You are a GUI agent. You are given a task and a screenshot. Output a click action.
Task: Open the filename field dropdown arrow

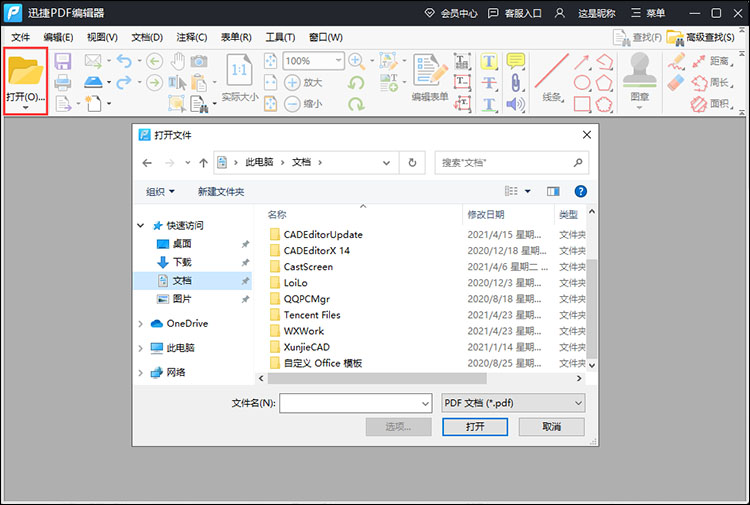(x=425, y=404)
